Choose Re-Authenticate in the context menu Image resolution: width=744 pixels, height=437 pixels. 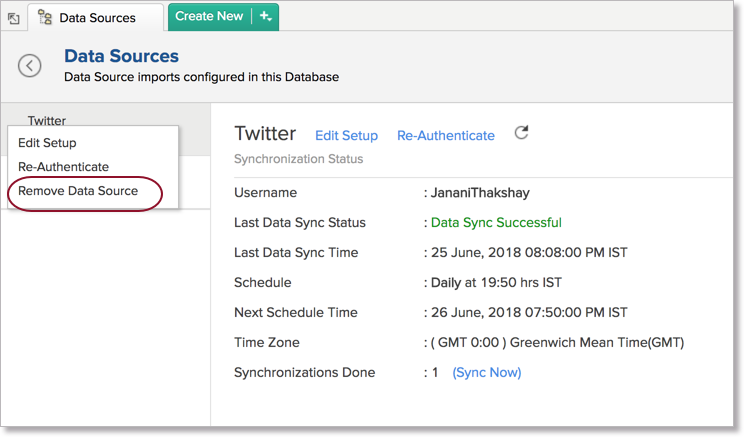pos(63,167)
